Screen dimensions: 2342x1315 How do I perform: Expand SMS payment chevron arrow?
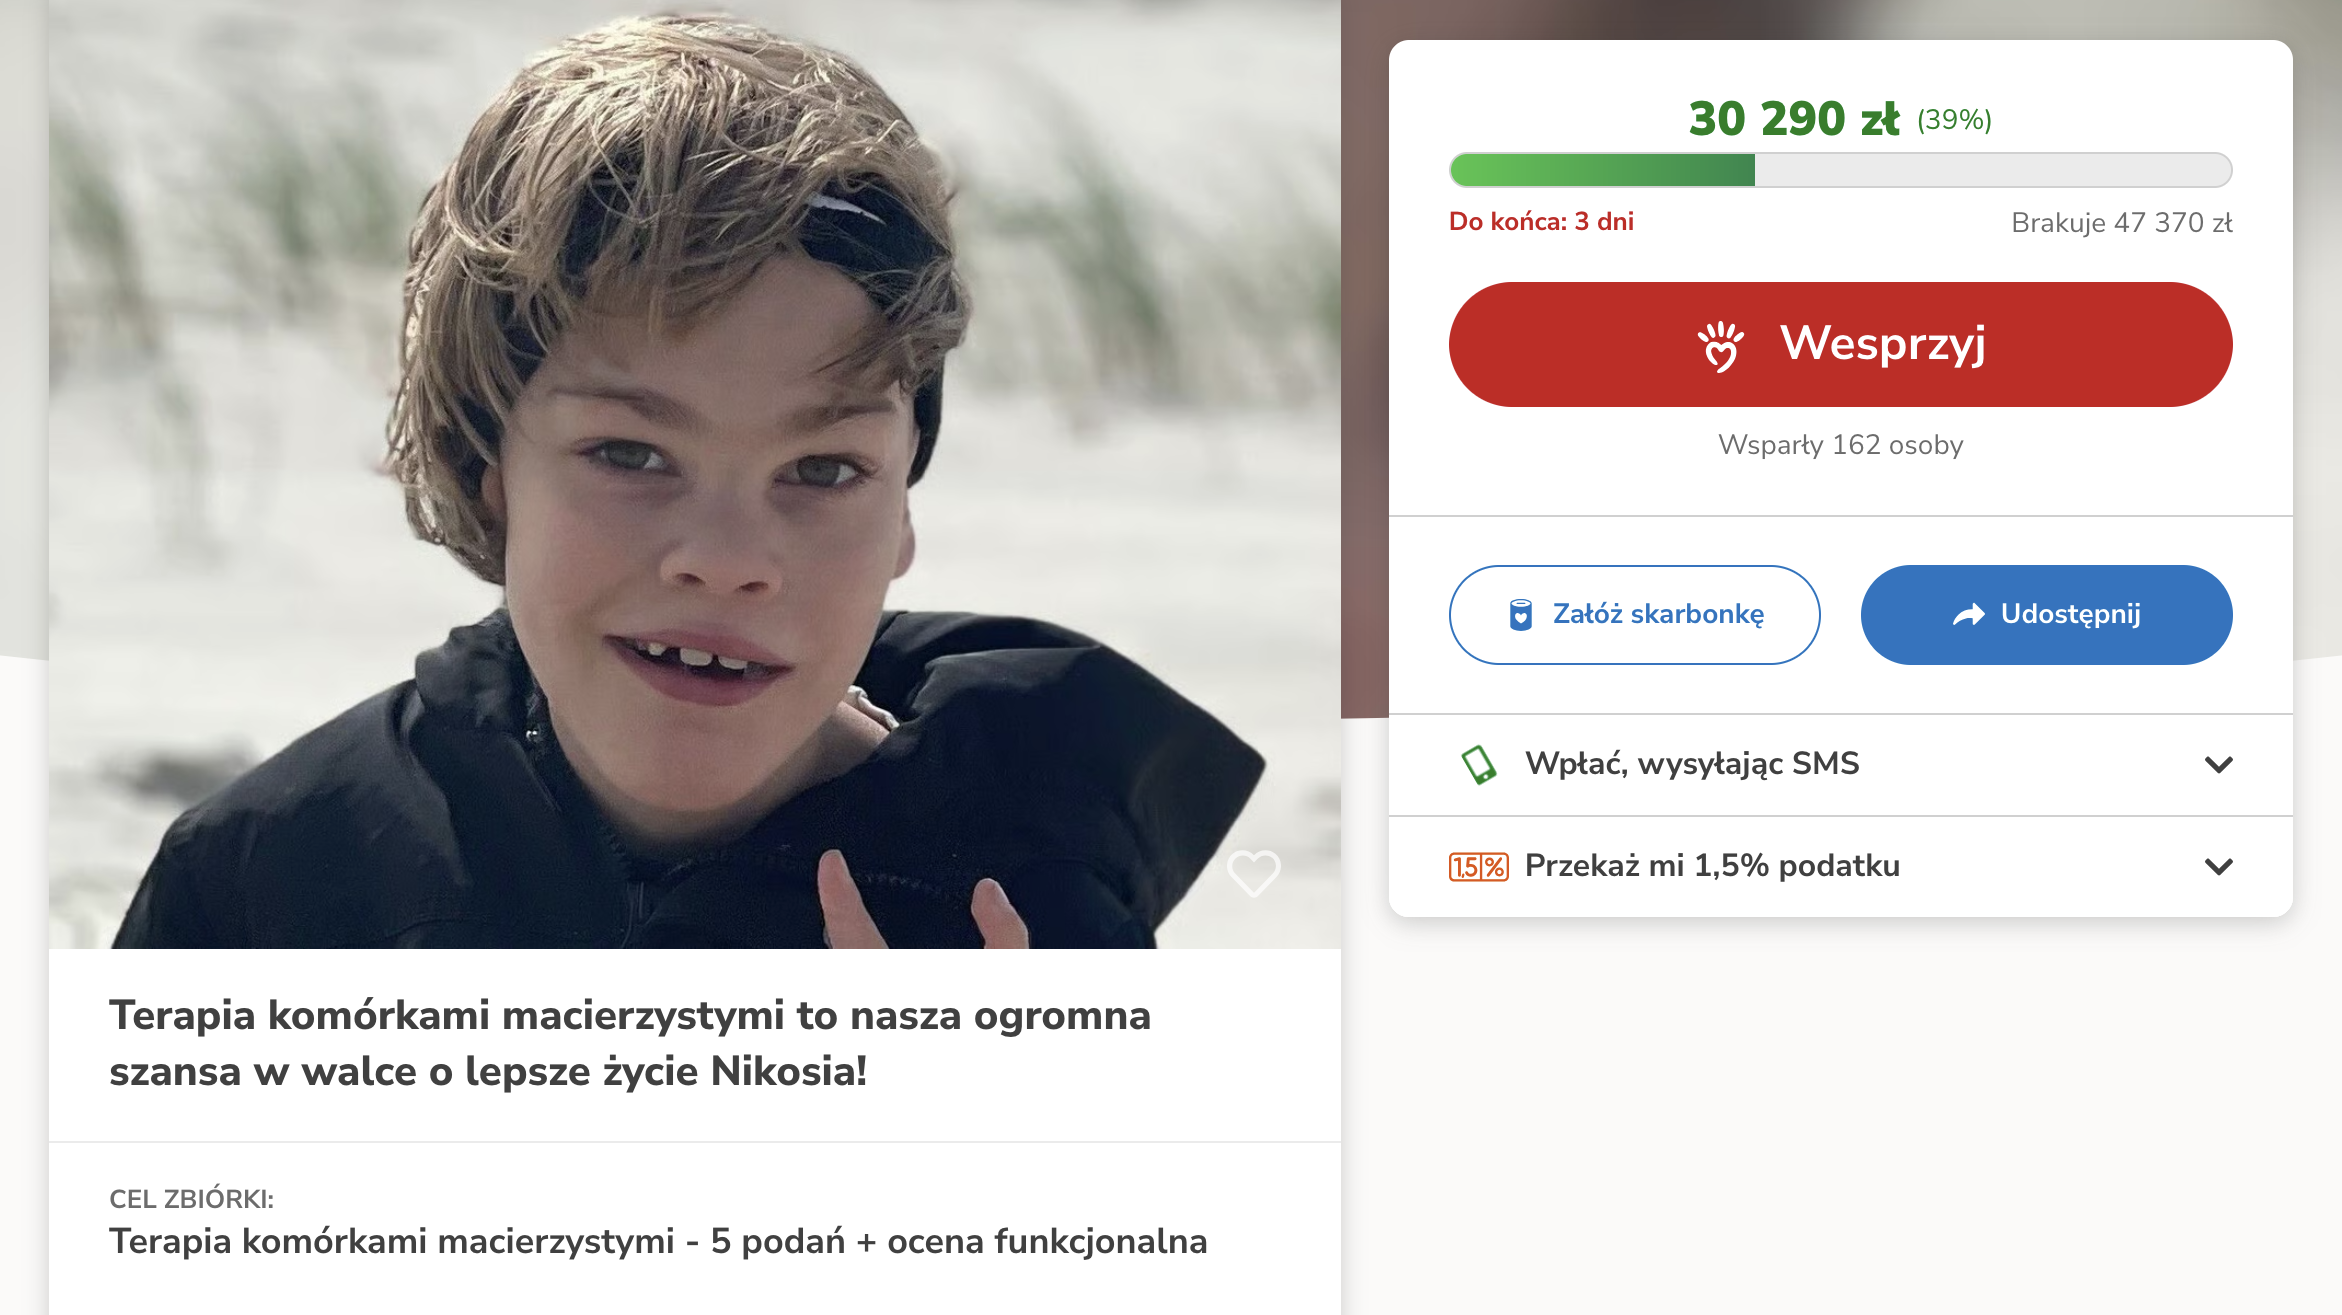coord(2219,765)
